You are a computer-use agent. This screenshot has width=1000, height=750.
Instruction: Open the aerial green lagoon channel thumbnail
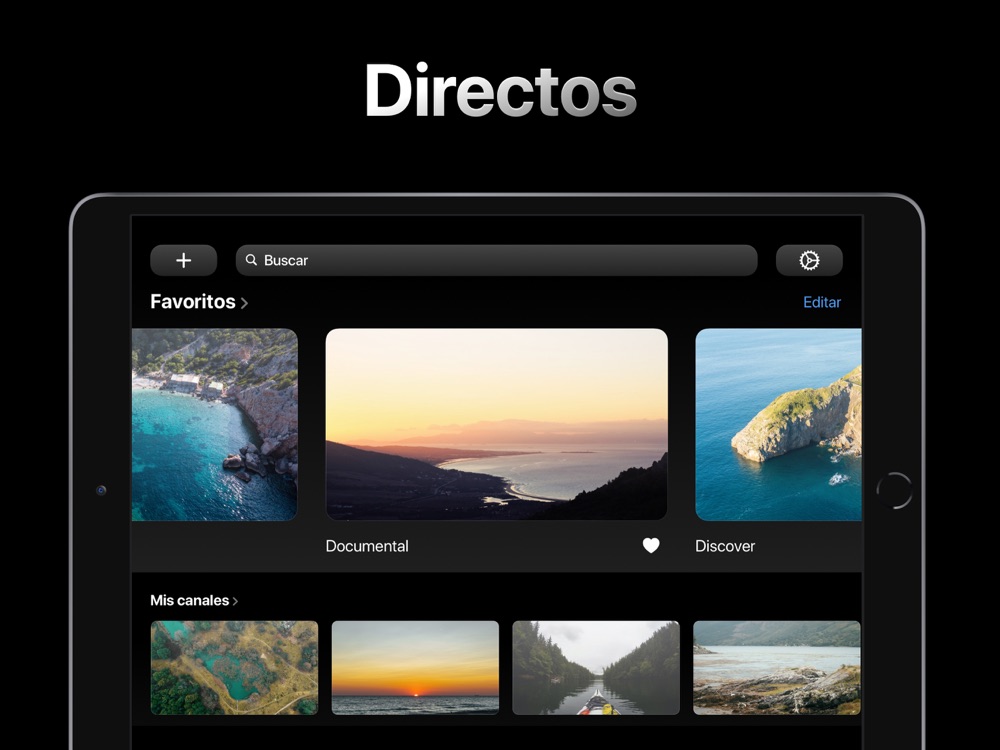234,668
